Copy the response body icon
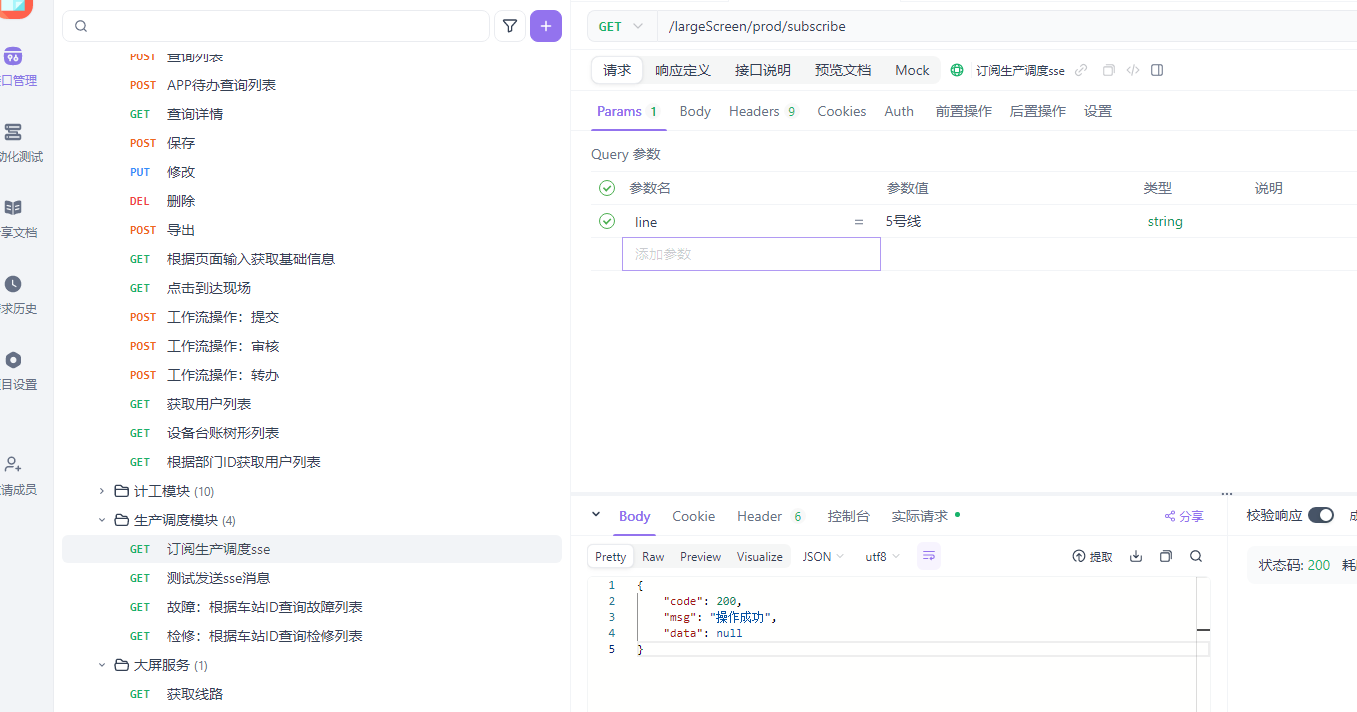 (1165, 556)
